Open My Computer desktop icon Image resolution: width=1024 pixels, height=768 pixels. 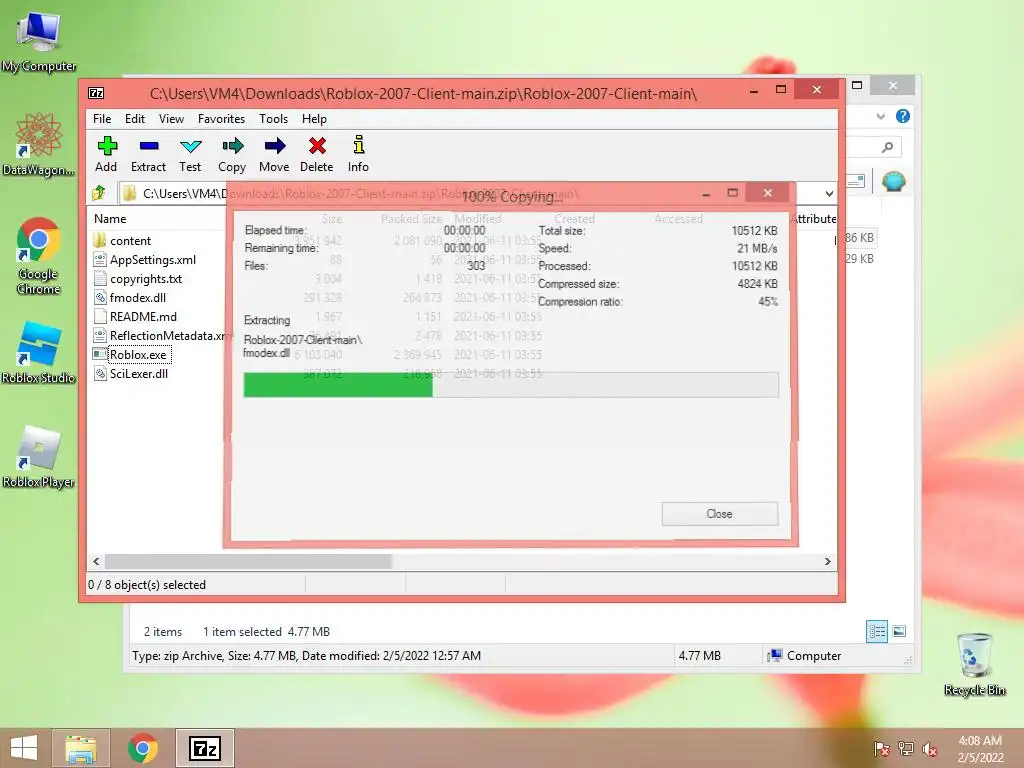coord(39,40)
